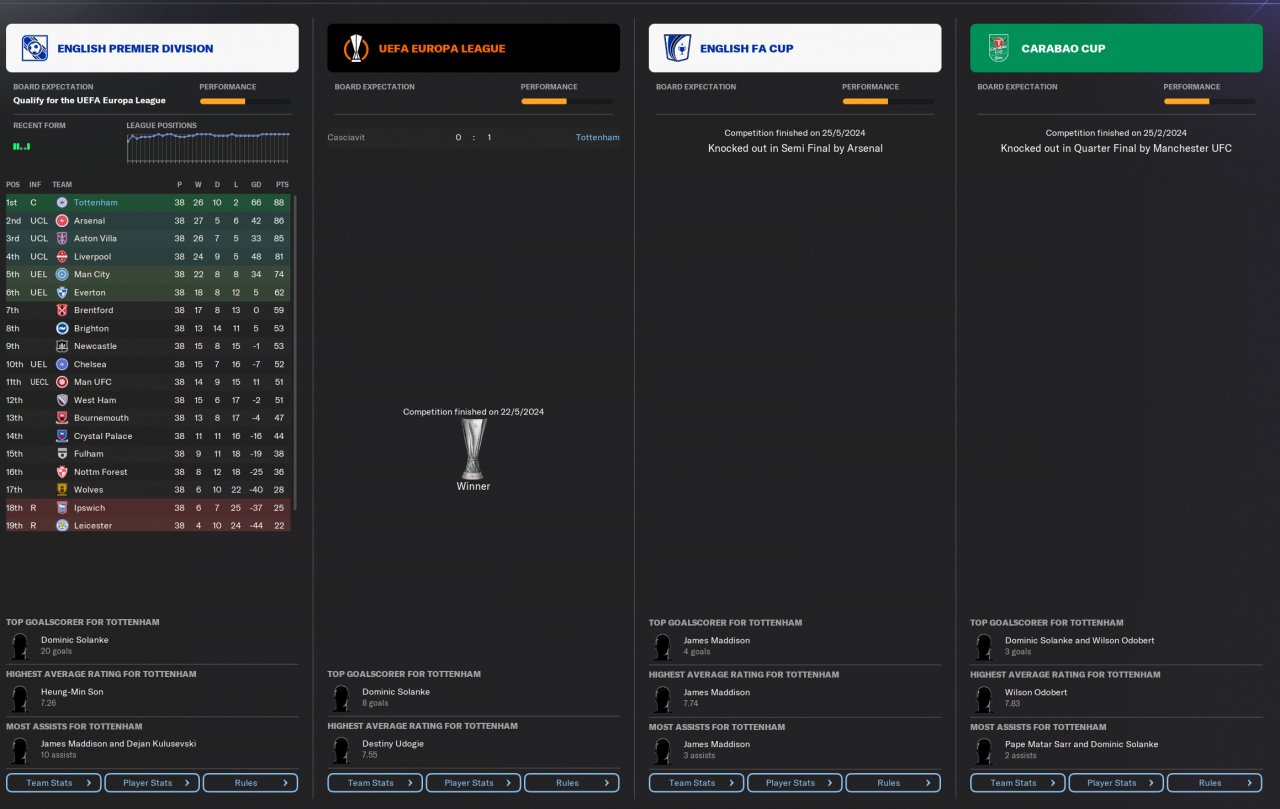
Task: Open Rules for English Premier Division
Action: pos(251,783)
